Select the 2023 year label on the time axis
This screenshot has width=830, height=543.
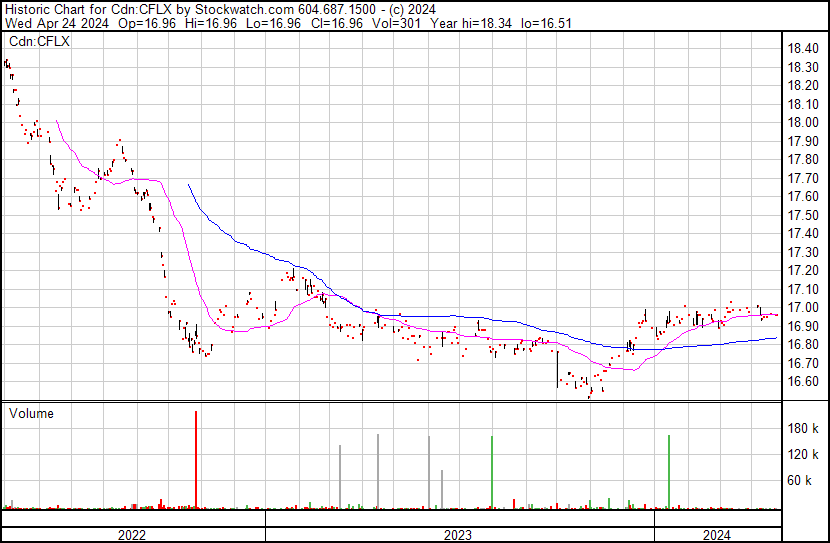pyautogui.click(x=458, y=535)
